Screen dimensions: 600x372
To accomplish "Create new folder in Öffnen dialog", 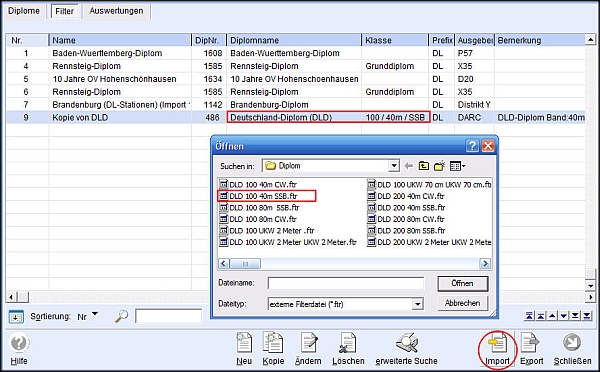I will (439, 166).
